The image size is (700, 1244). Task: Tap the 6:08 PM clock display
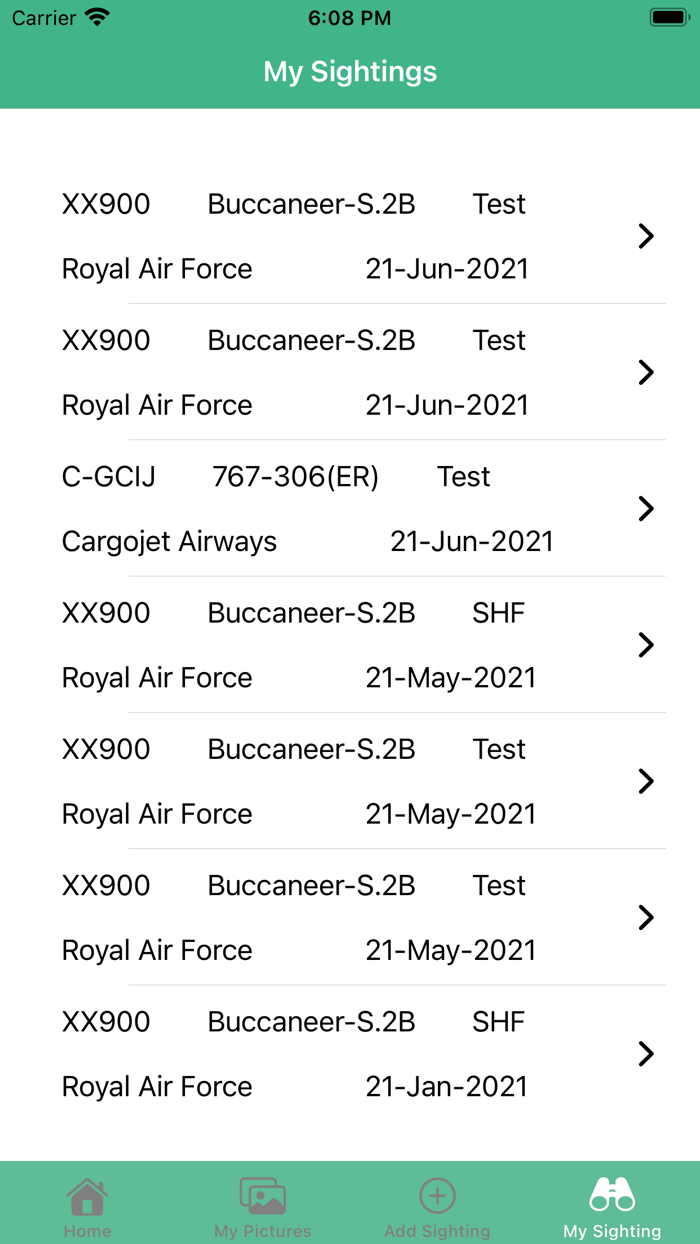(350, 16)
